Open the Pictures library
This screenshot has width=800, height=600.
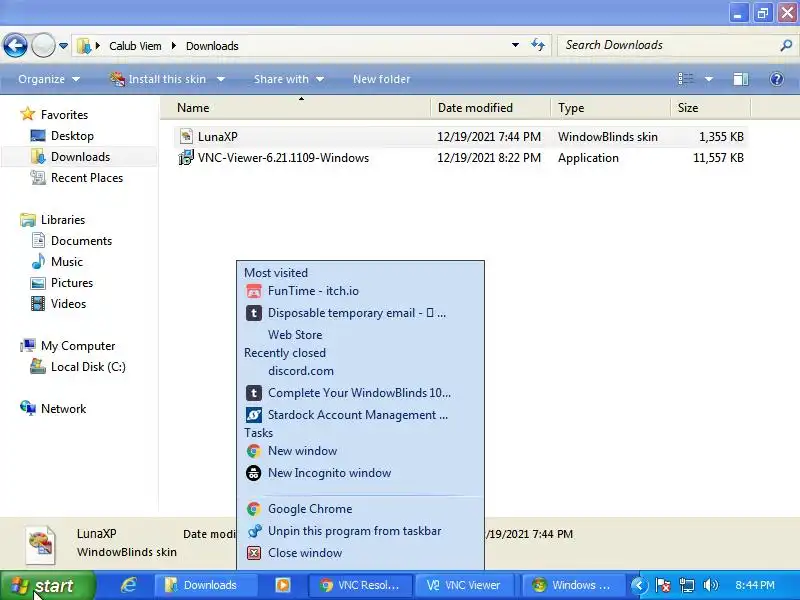[72, 282]
